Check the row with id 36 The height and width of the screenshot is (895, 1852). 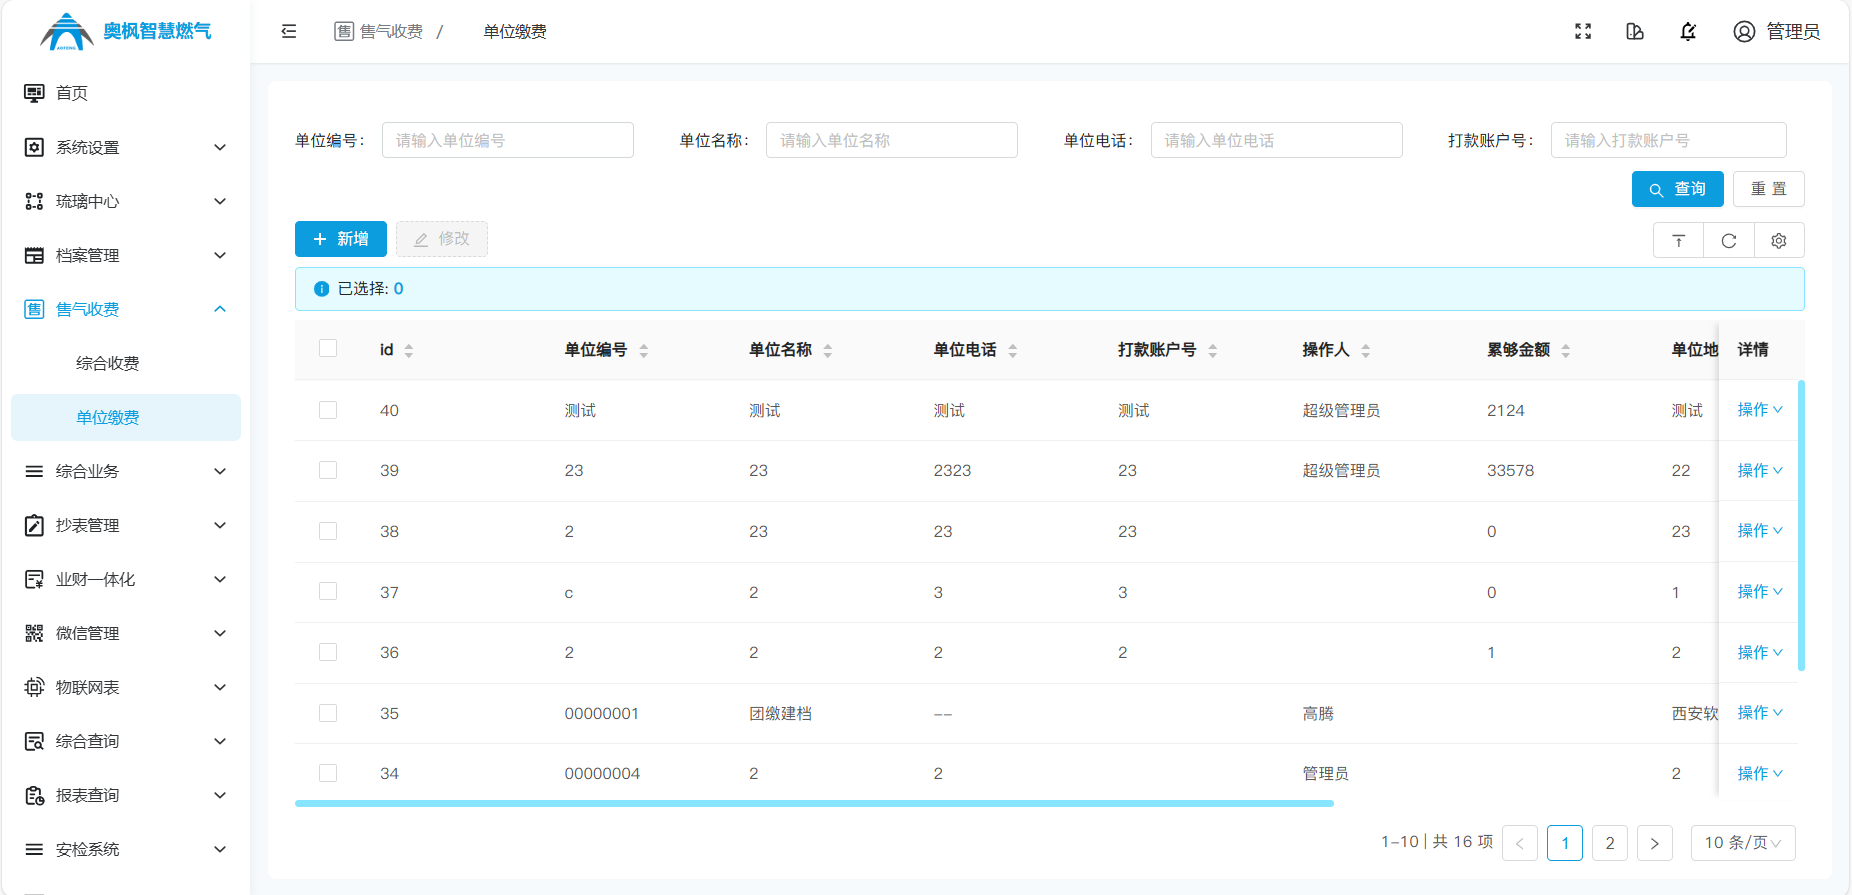pyautogui.click(x=328, y=652)
